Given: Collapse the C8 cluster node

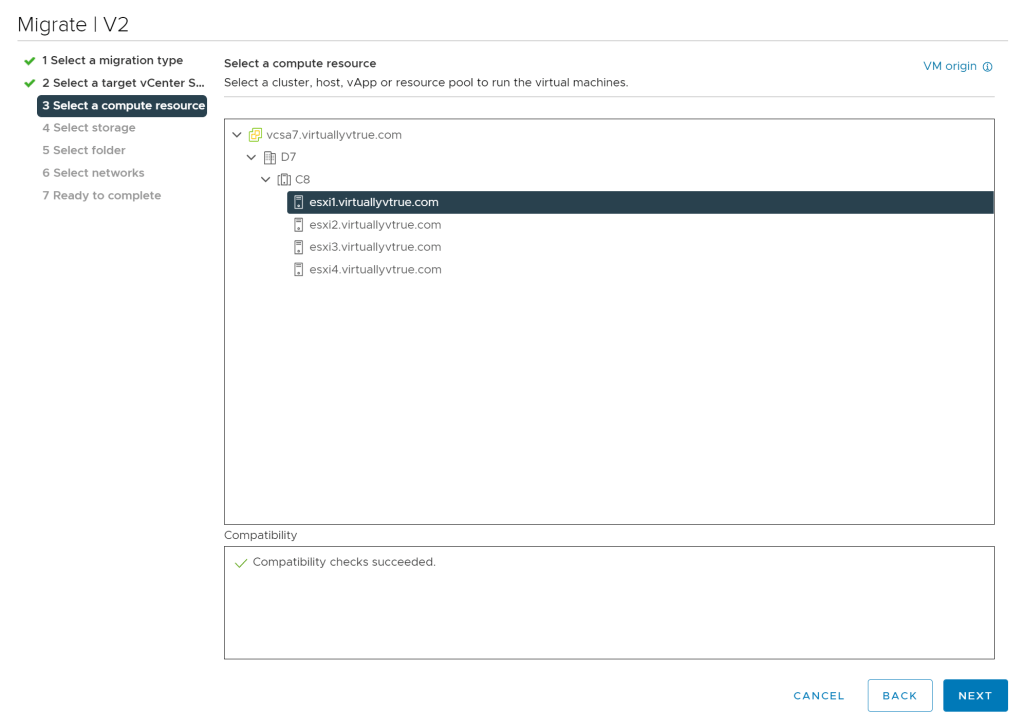Looking at the screenshot, I should coord(266,180).
